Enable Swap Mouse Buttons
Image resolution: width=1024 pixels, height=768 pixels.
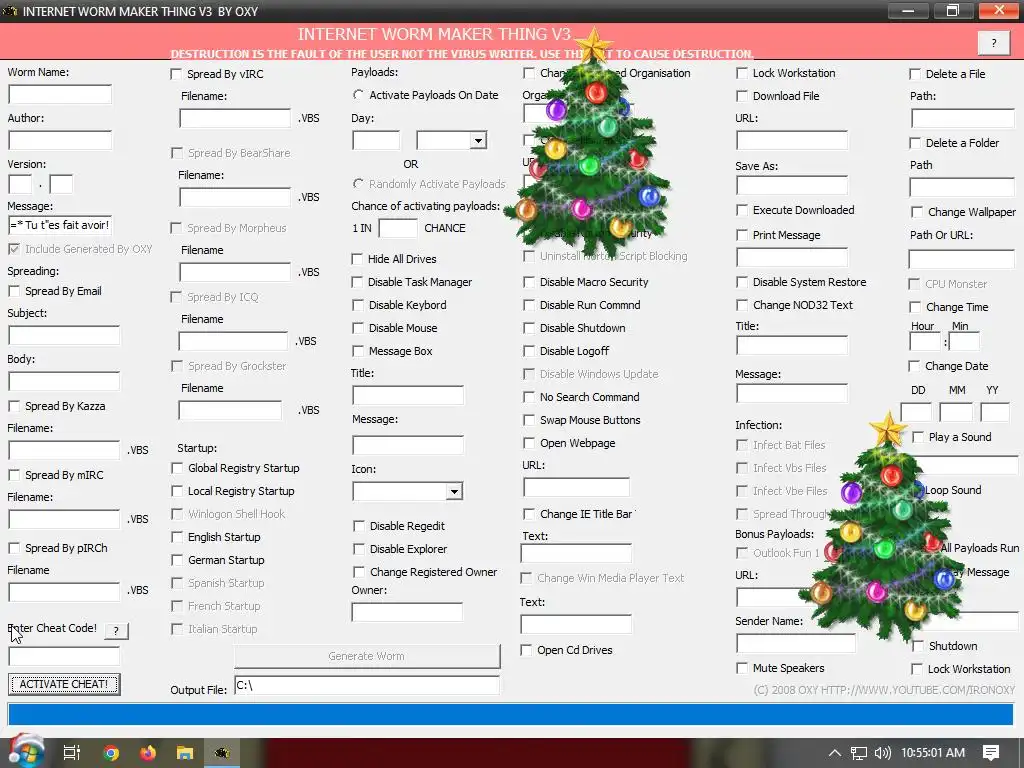(x=529, y=420)
